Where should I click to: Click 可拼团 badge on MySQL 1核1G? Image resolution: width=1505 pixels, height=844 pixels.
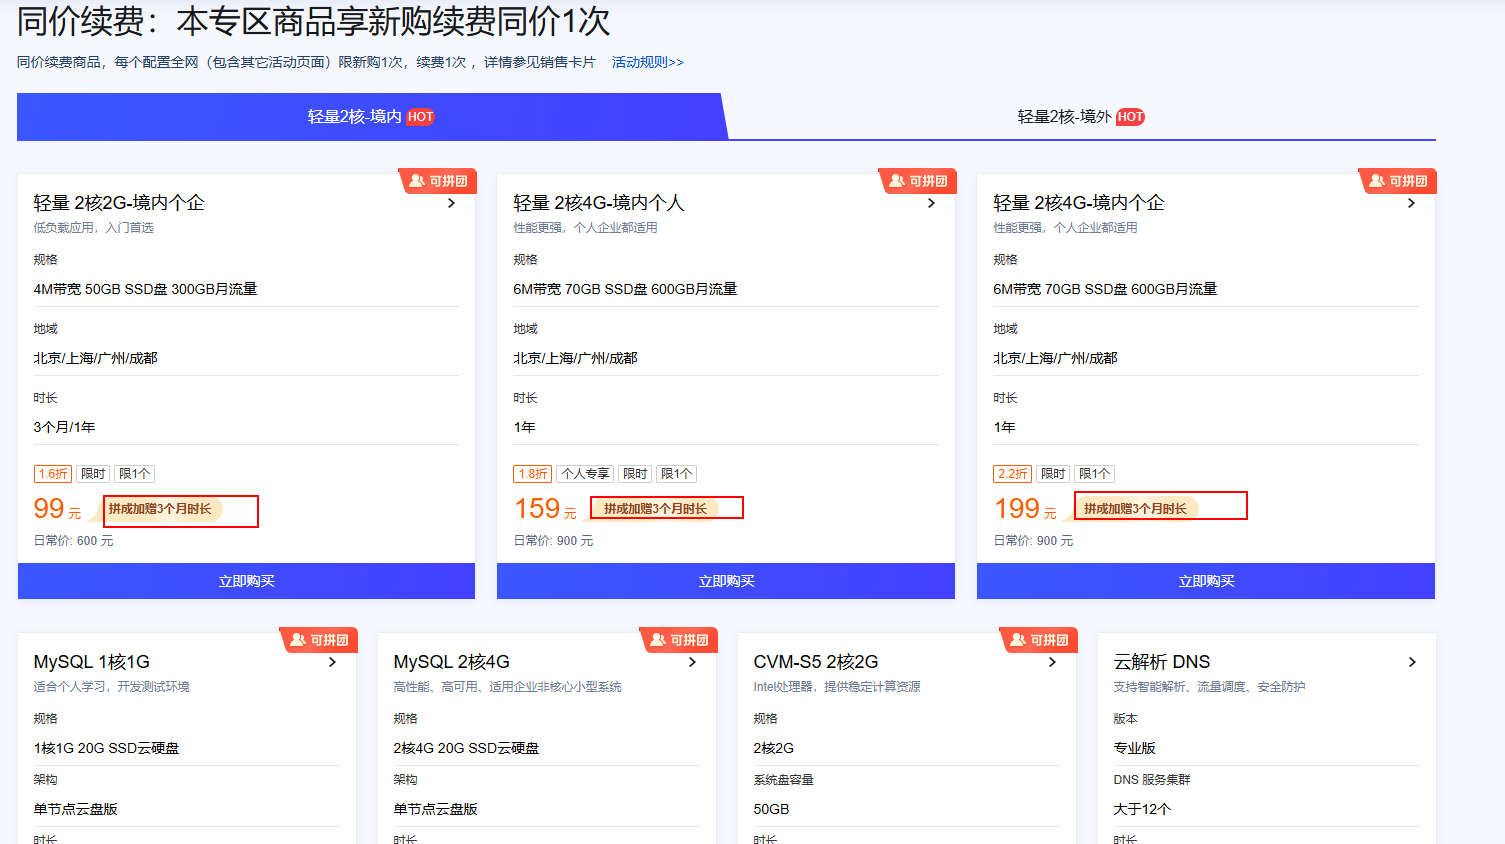point(319,640)
